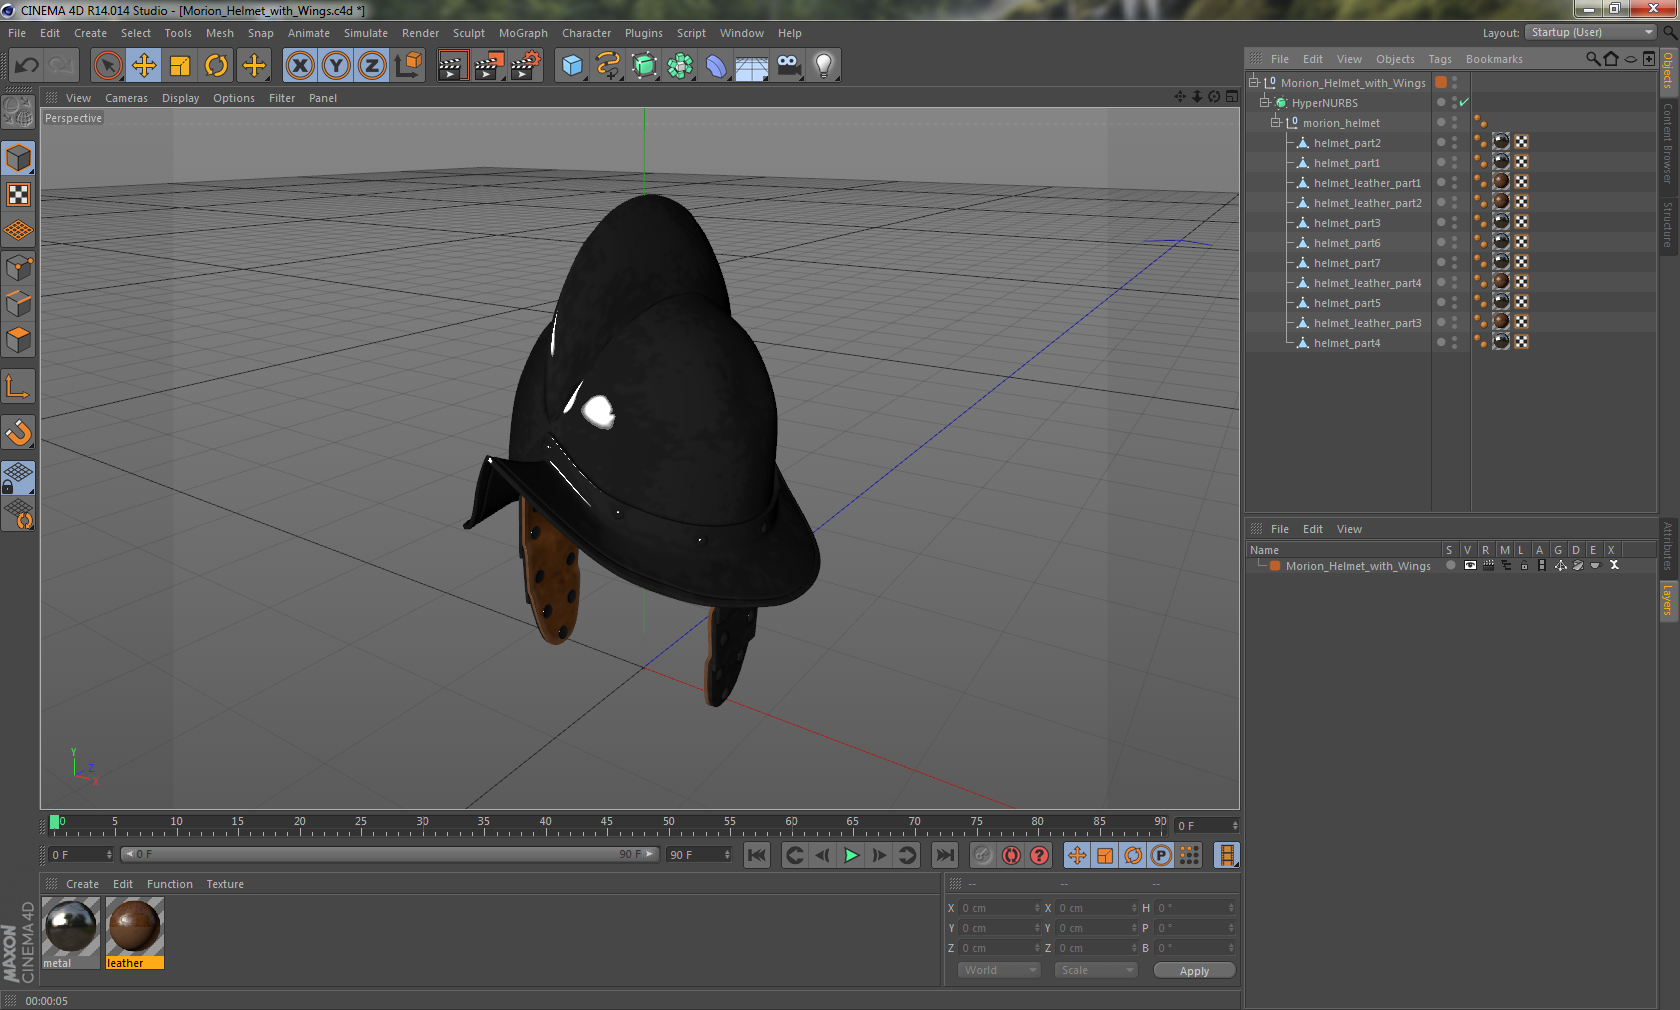This screenshot has height=1010, width=1680.
Task: Open Scale mode dropdown
Action: click(x=1096, y=970)
